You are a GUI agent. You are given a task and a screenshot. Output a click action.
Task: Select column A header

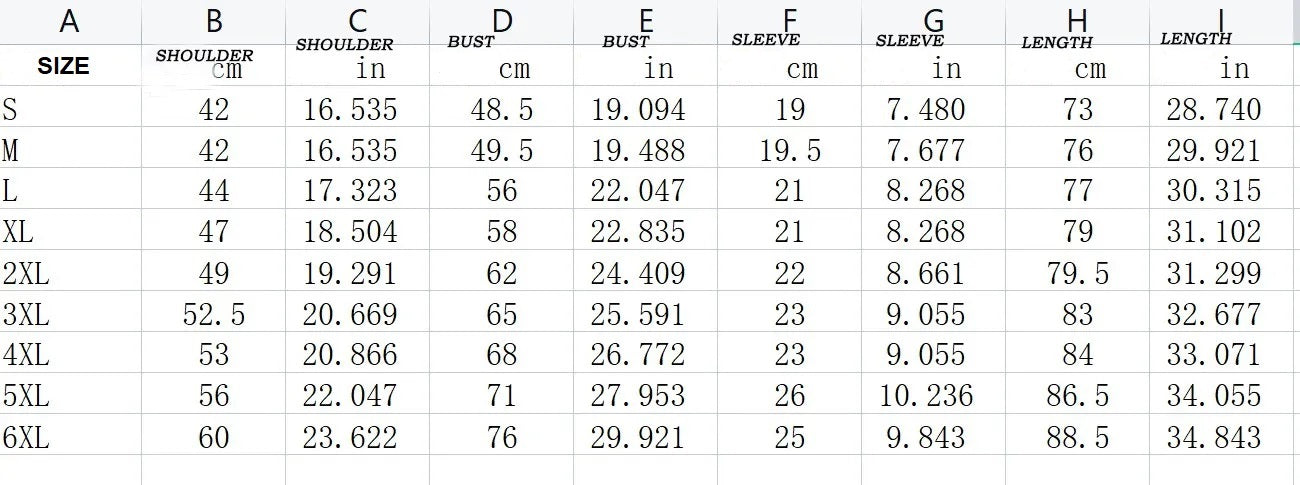click(x=69, y=20)
